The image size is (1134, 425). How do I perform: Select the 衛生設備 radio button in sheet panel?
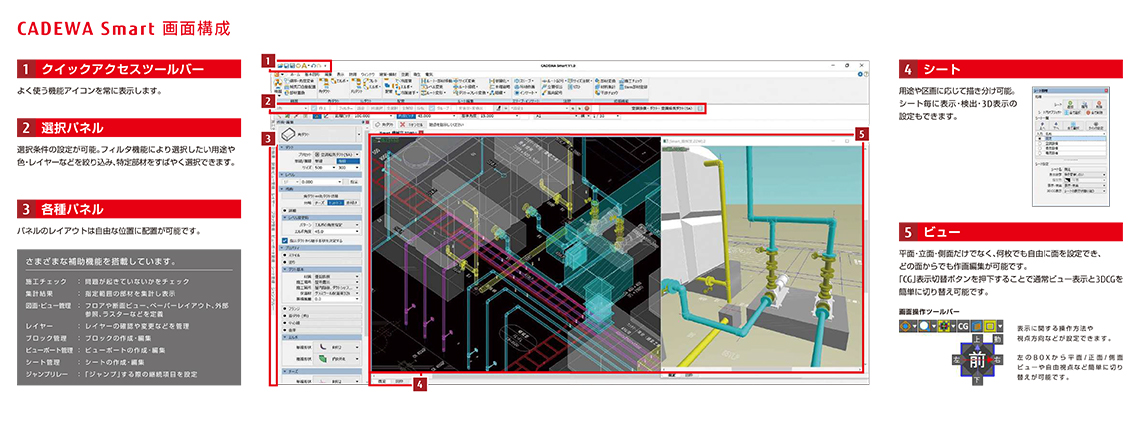1039,148
